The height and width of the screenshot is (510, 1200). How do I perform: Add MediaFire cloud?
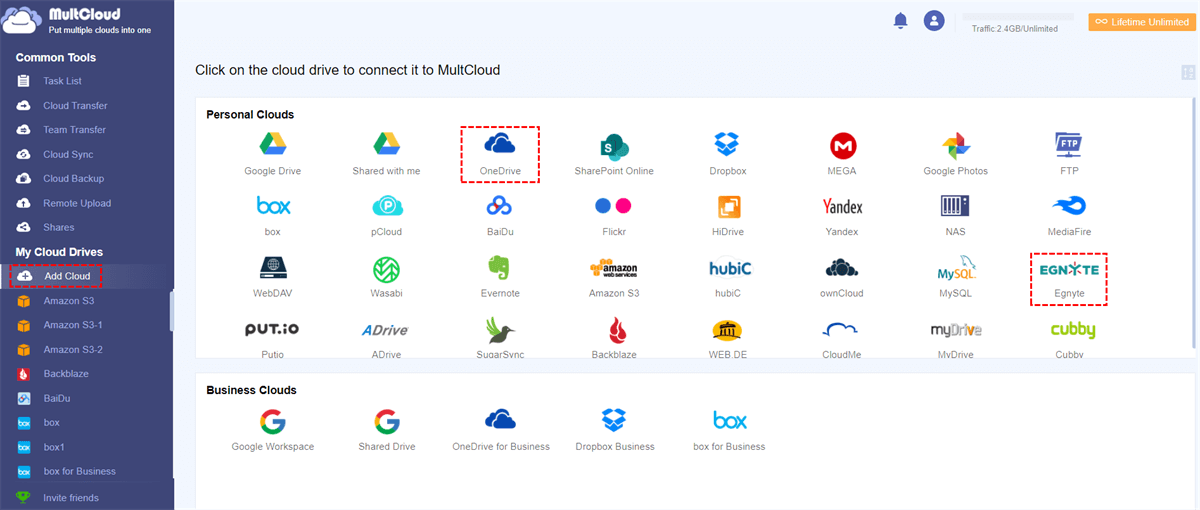pos(1069,215)
